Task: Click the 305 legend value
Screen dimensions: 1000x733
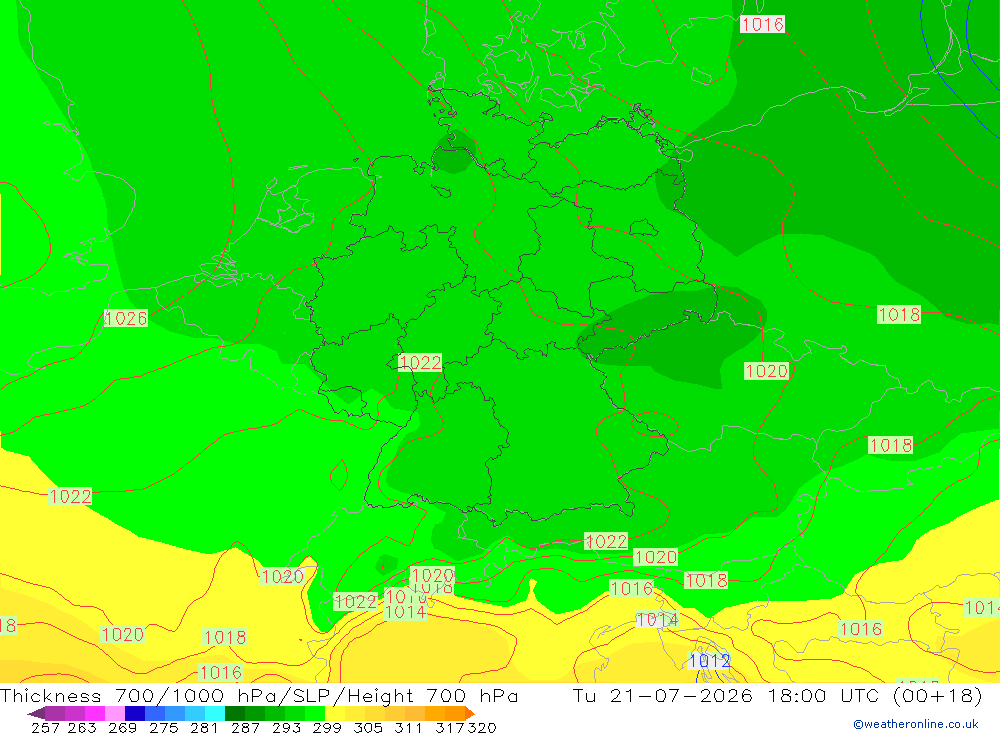Action: point(367,727)
